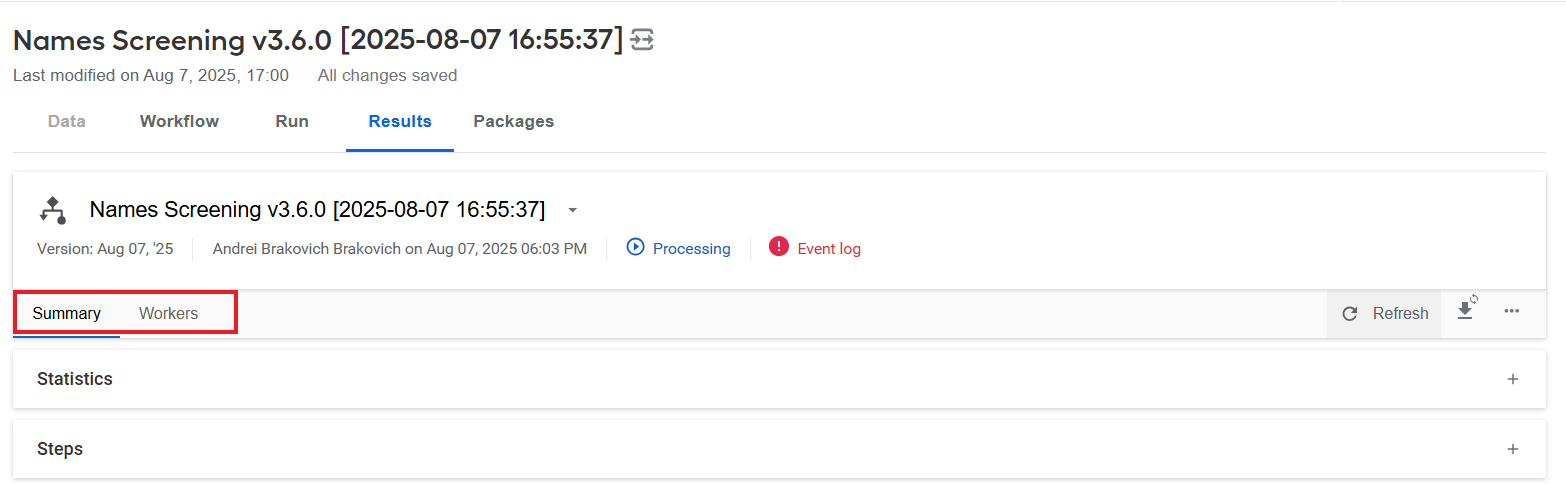The width and height of the screenshot is (1566, 484).
Task: Click the download results icon
Action: pyautogui.click(x=1467, y=309)
